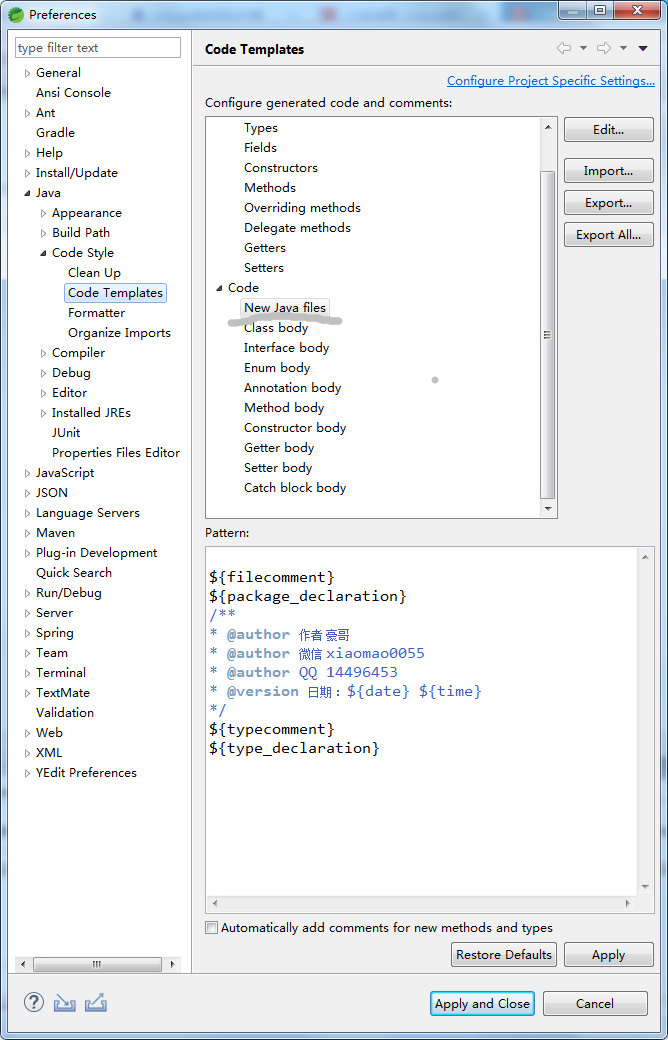The height and width of the screenshot is (1040, 668).
Task: Click the export preferences icon
Action: click(x=96, y=1002)
